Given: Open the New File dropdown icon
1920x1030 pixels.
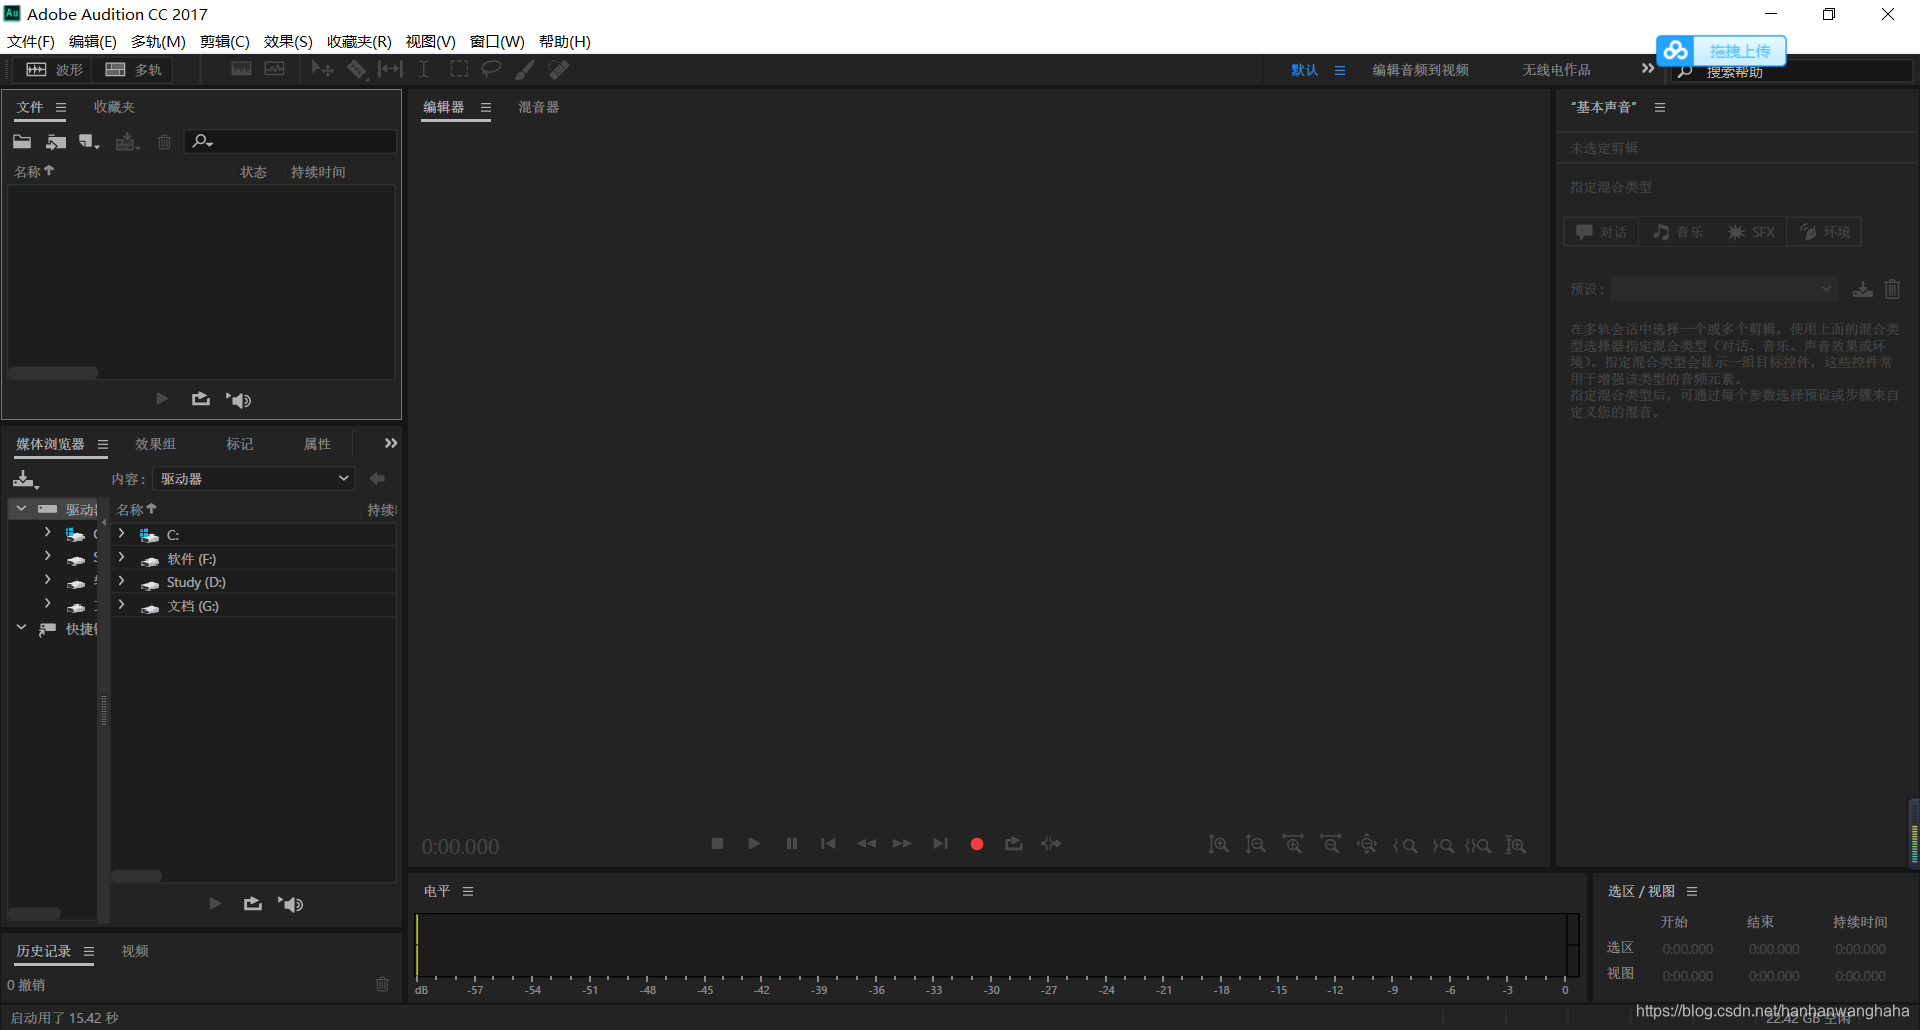Looking at the screenshot, I should [x=90, y=142].
